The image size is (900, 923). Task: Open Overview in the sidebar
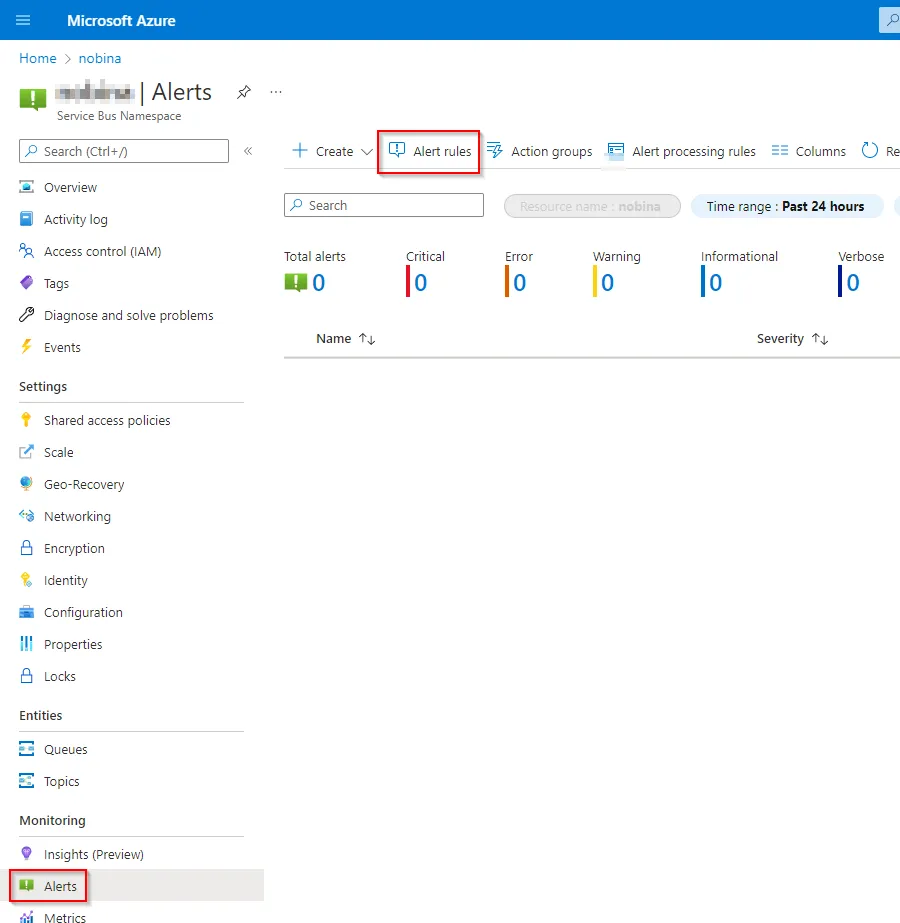click(70, 187)
